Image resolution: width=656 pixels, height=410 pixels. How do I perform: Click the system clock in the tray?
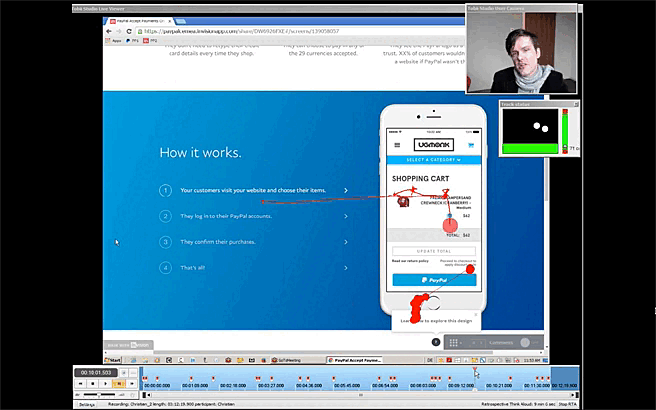tap(532, 360)
